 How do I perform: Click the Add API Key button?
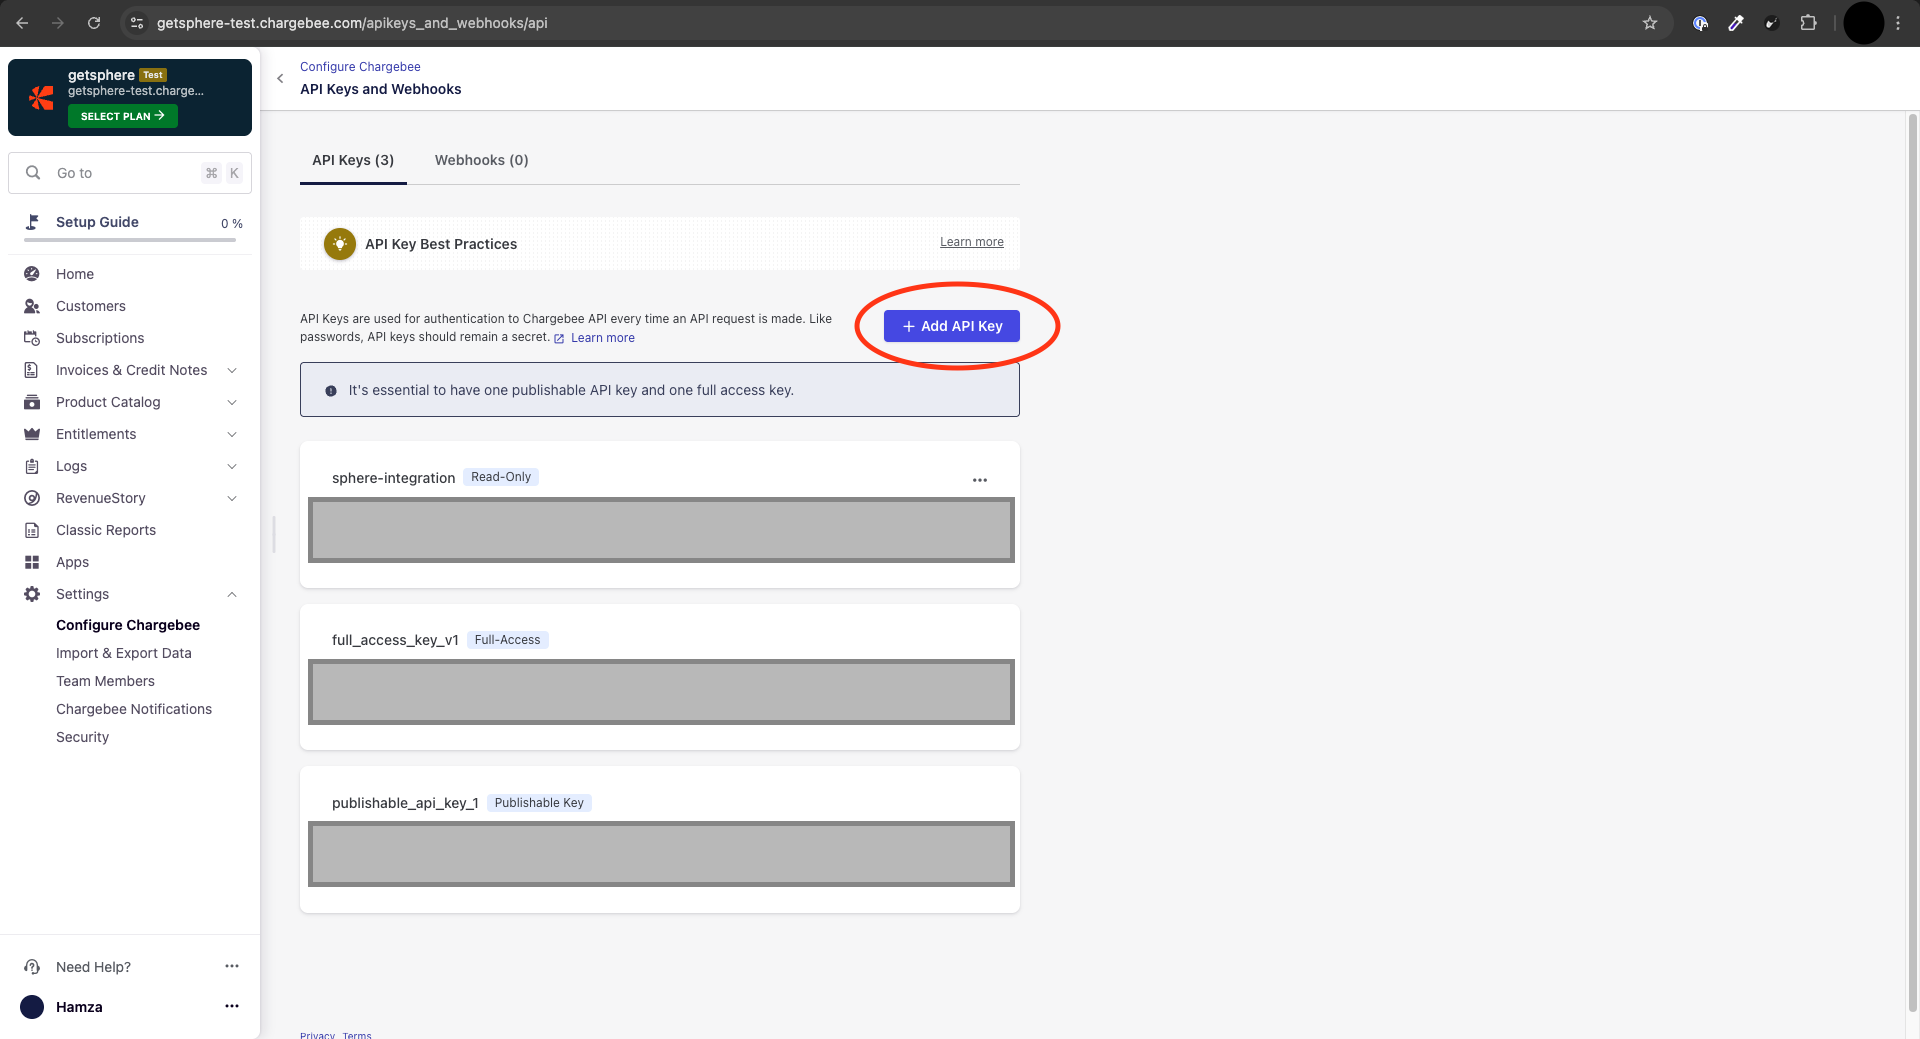(951, 326)
